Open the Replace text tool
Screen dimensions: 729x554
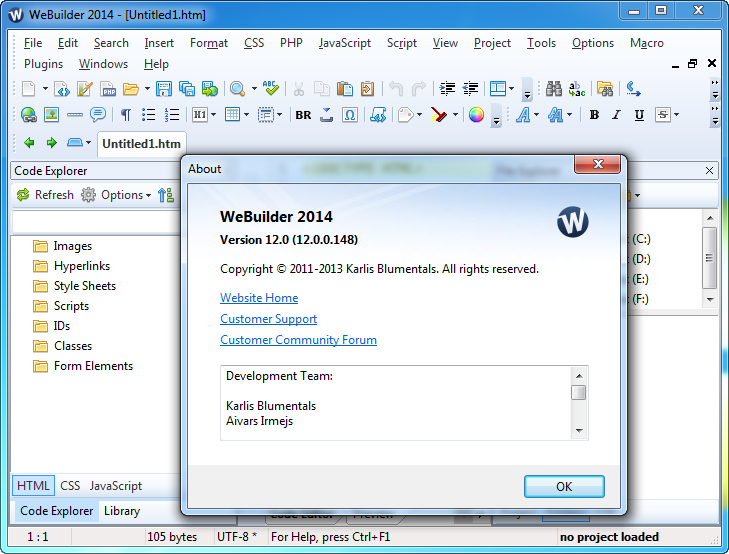pos(577,88)
